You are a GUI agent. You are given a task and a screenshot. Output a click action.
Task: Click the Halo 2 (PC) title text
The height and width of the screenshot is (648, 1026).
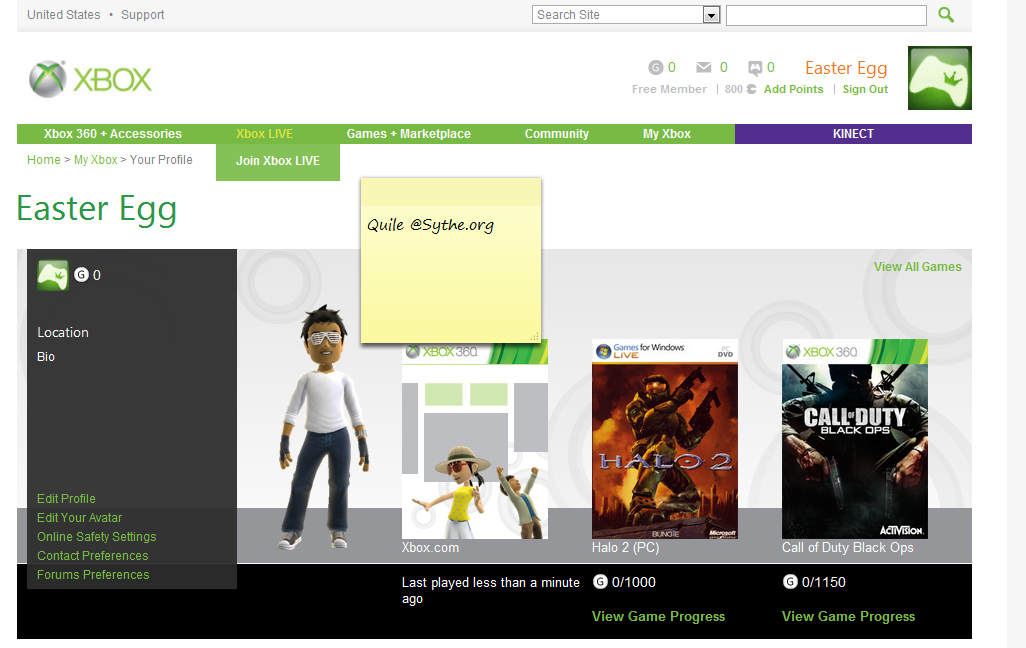tap(625, 548)
